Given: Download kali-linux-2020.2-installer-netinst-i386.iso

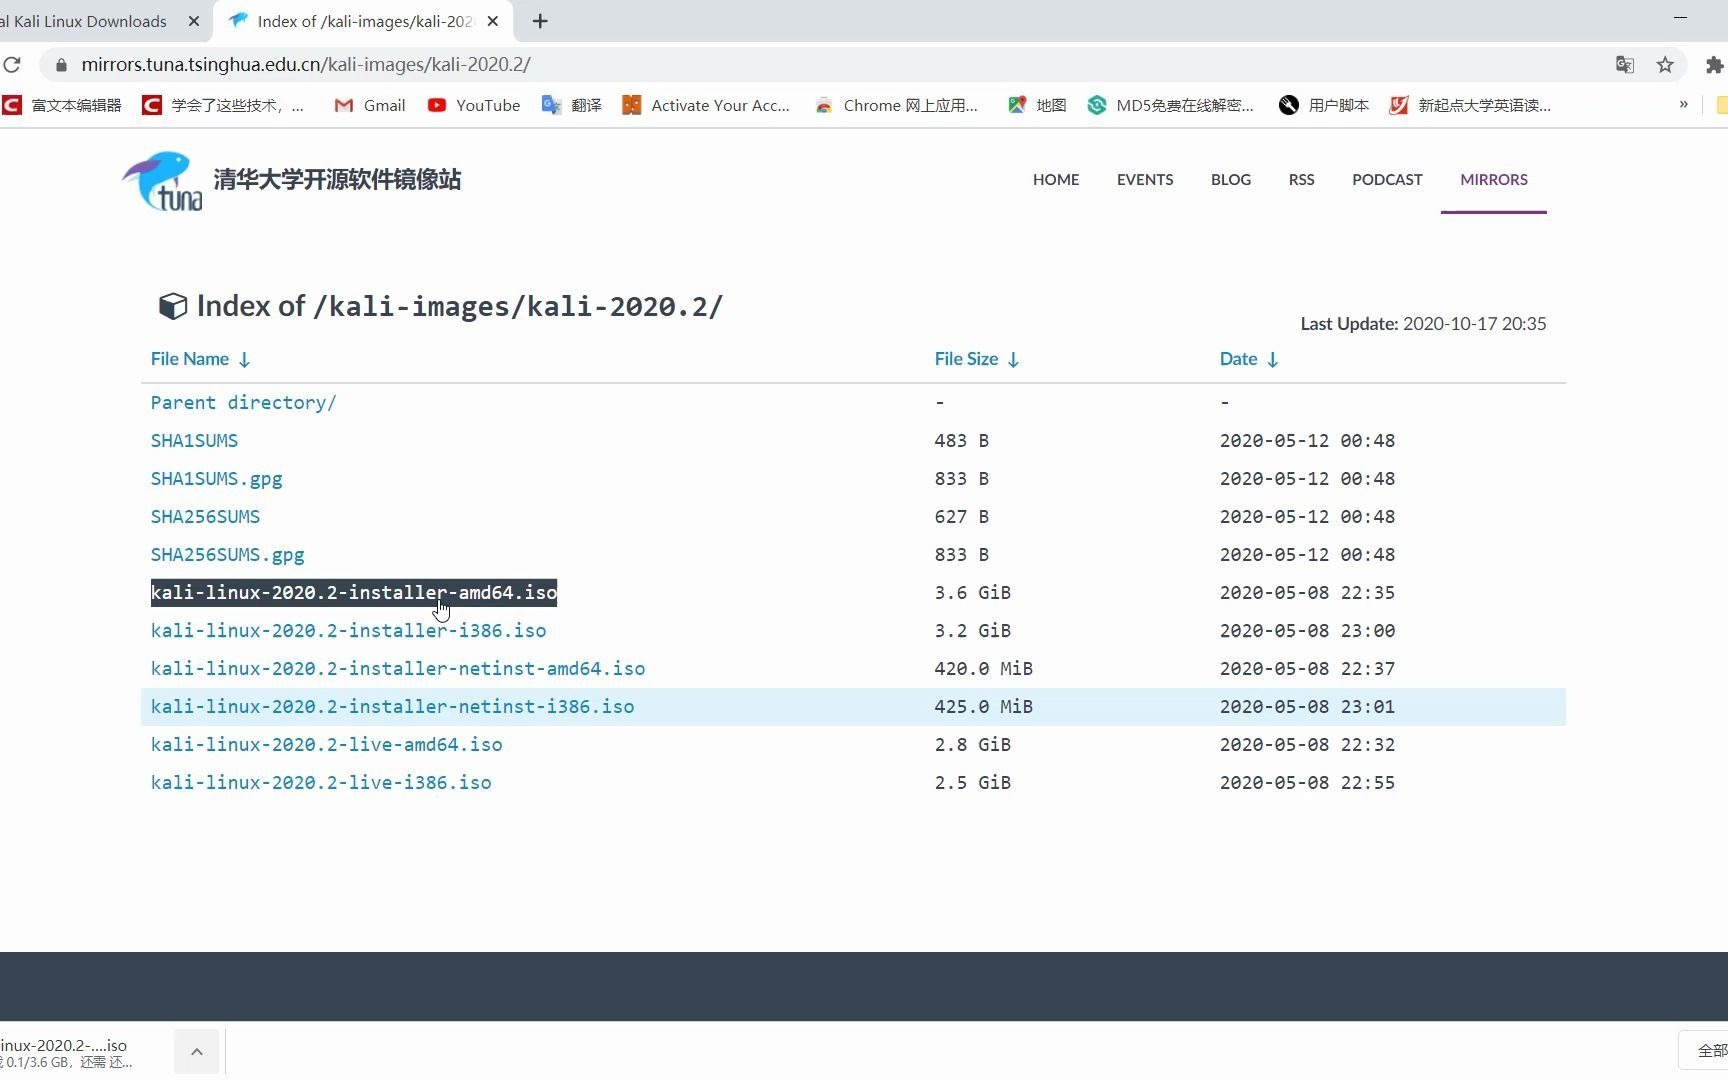Looking at the screenshot, I should pos(392,707).
